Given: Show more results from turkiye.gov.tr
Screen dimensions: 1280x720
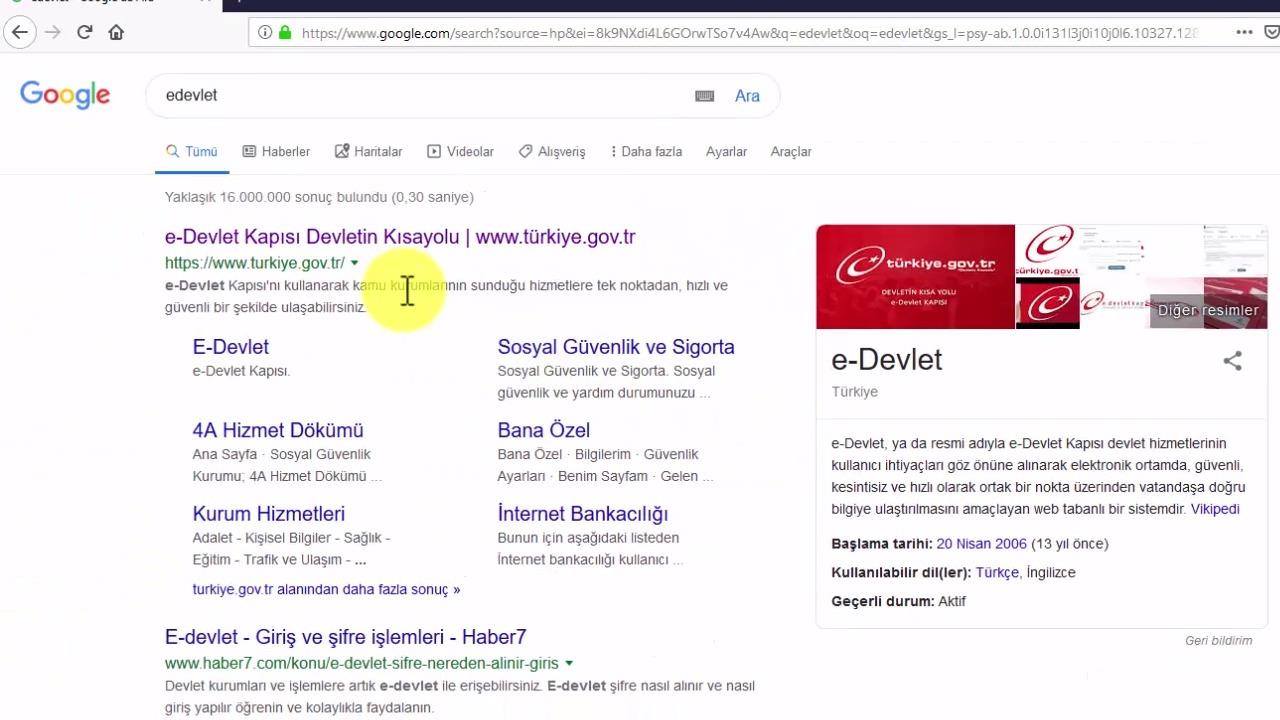Looking at the screenshot, I should tap(326, 590).
